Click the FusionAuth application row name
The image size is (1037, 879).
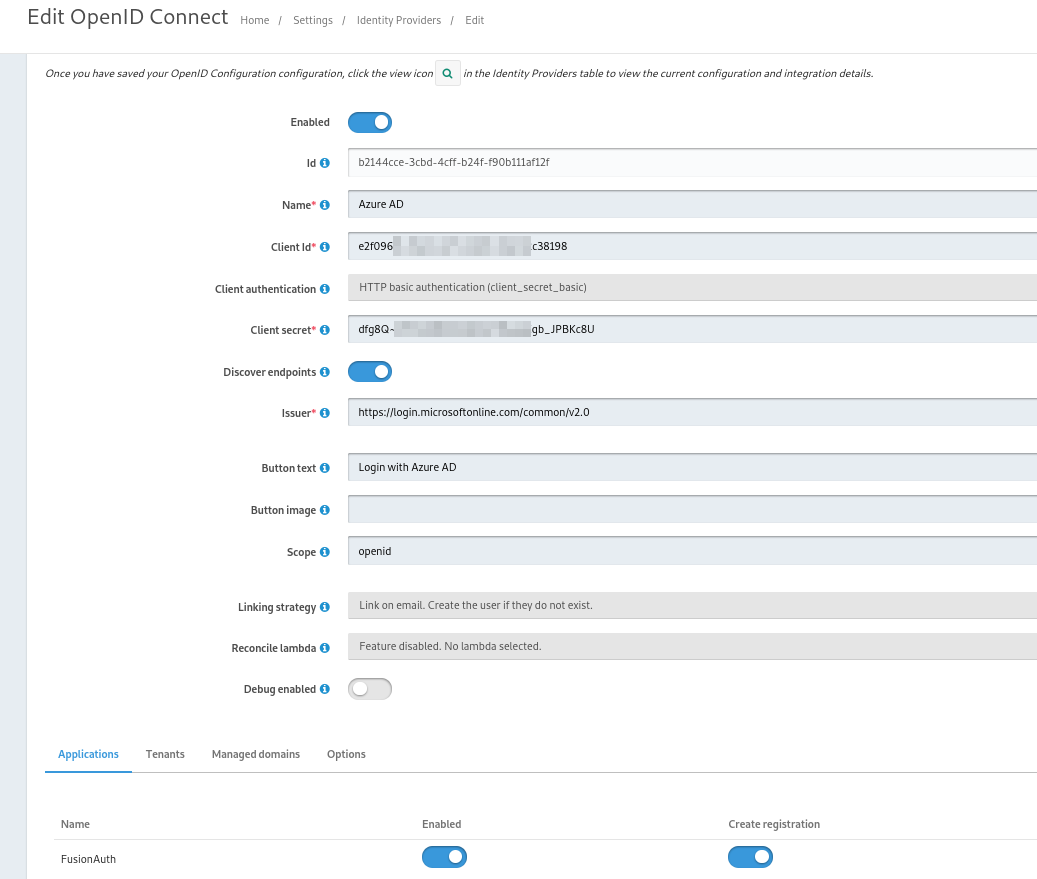point(88,859)
